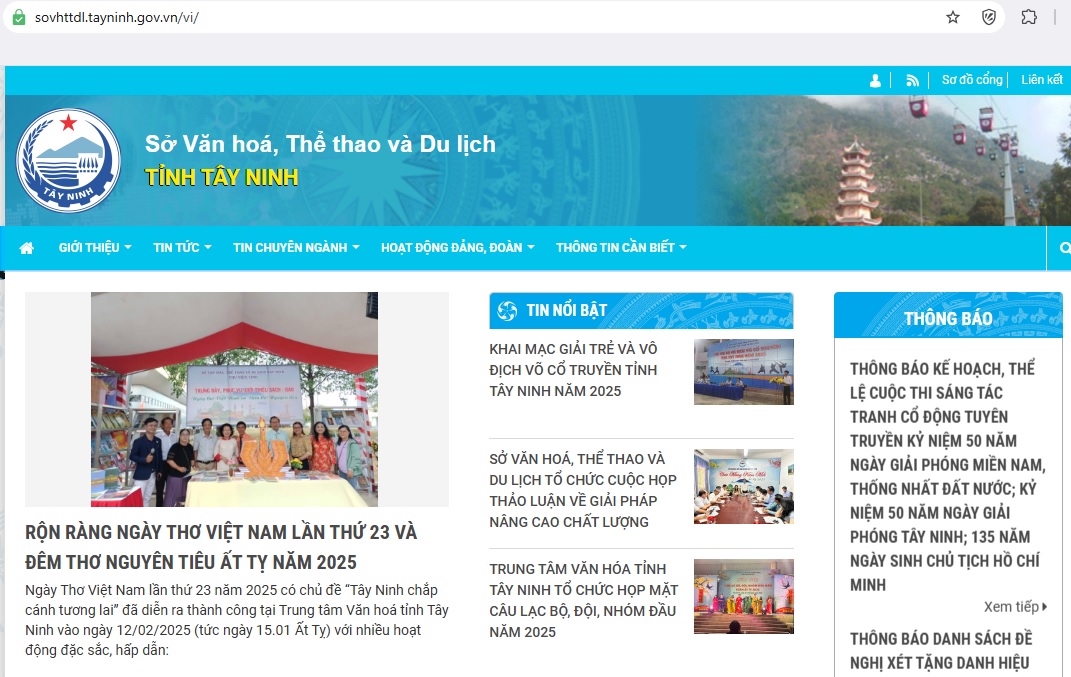Click the search magnifier icon
Image resolution: width=1071 pixels, height=677 pixels.
1065,248
